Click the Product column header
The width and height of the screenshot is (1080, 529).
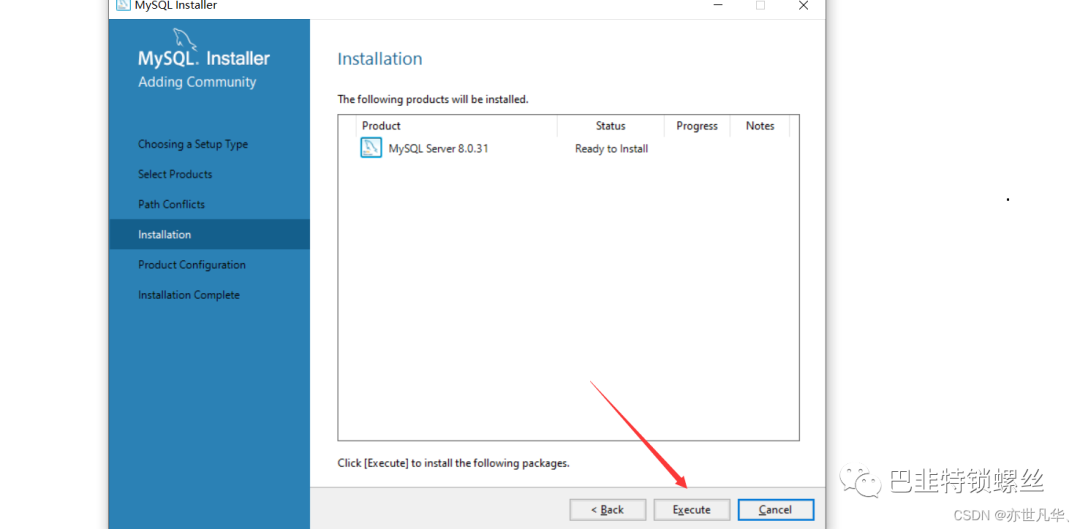(x=456, y=126)
